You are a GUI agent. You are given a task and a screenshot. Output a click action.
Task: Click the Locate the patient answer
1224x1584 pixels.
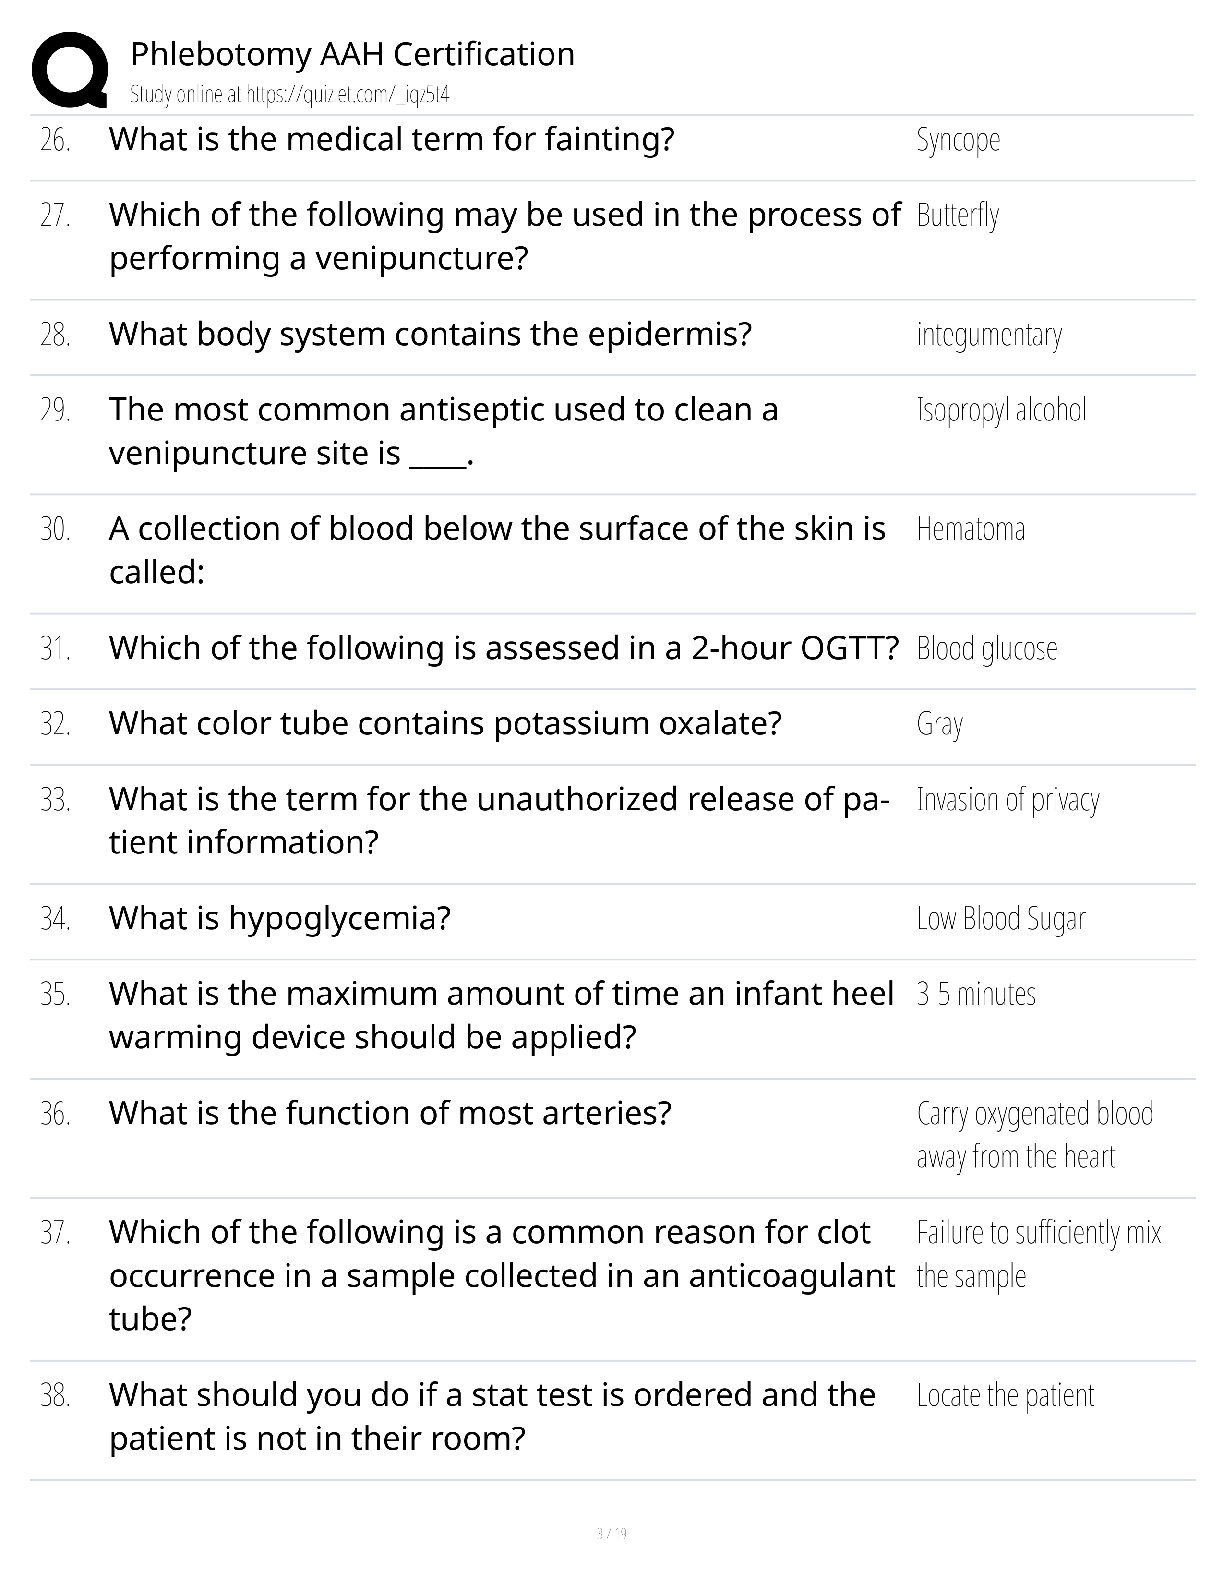pyautogui.click(x=1005, y=1396)
